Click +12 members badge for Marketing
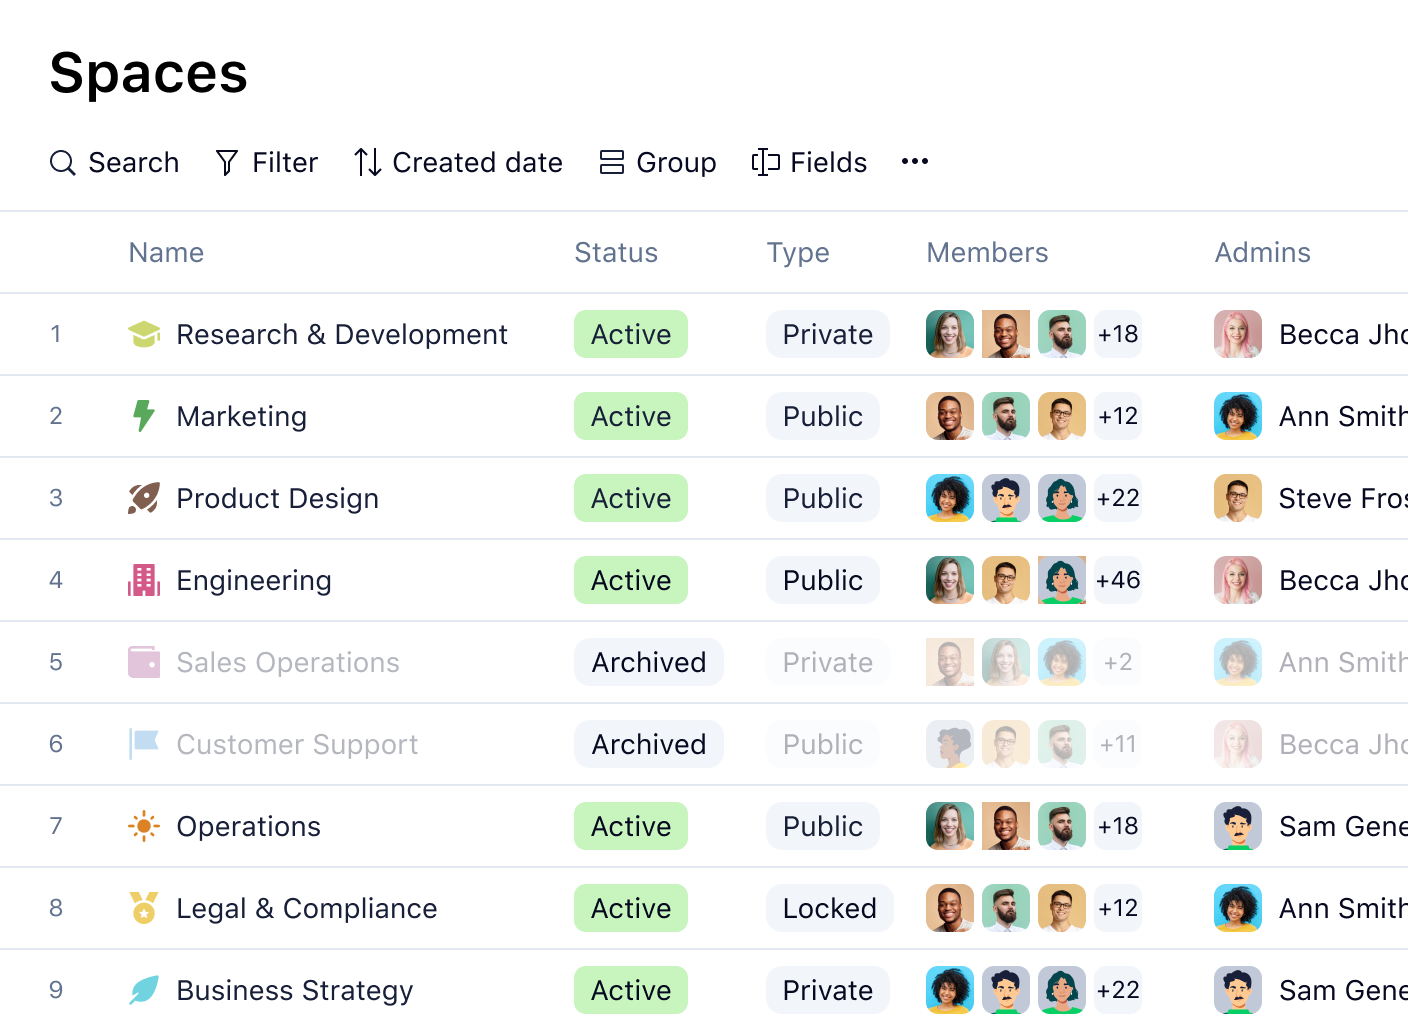This screenshot has height=1024, width=1408. pyautogui.click(x=1118, y=416)
